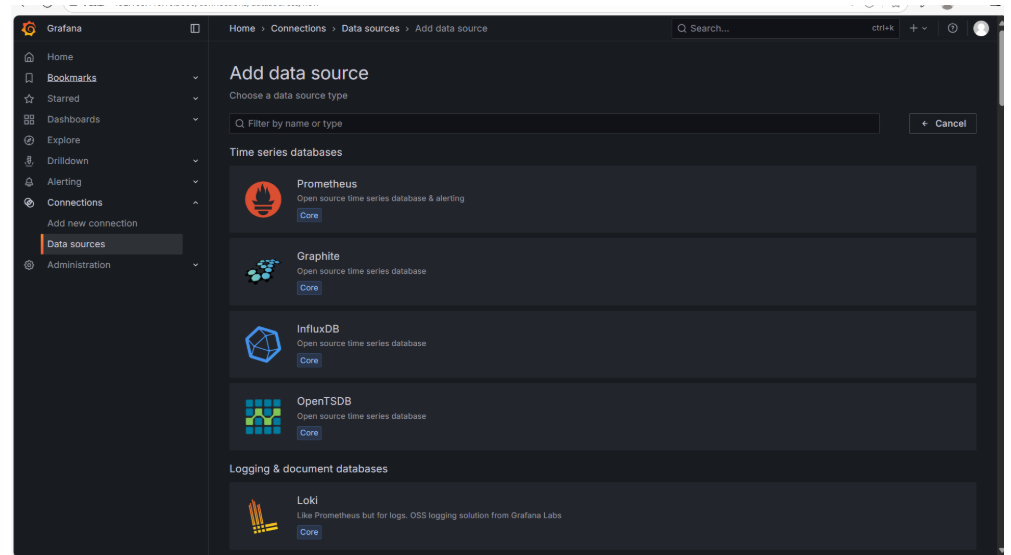The width and height of the screenshot is (1011, 555).
Task: Click the Core badge under OpenTSDB
Action: tap(309, 433)
